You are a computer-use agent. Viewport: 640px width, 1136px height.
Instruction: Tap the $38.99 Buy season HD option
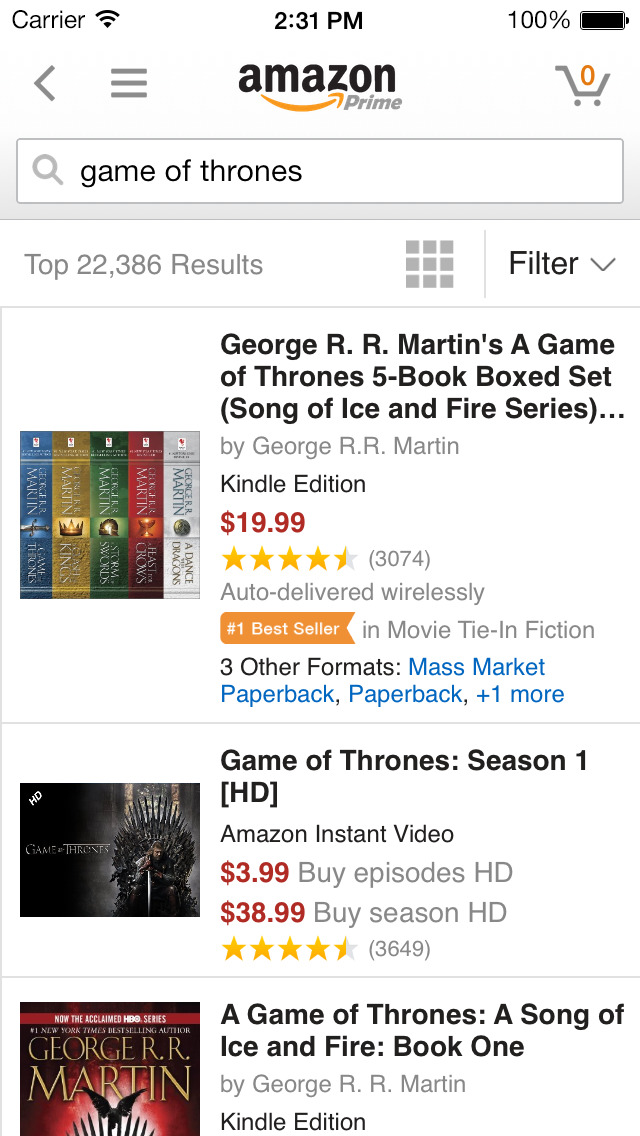[363, 912]
